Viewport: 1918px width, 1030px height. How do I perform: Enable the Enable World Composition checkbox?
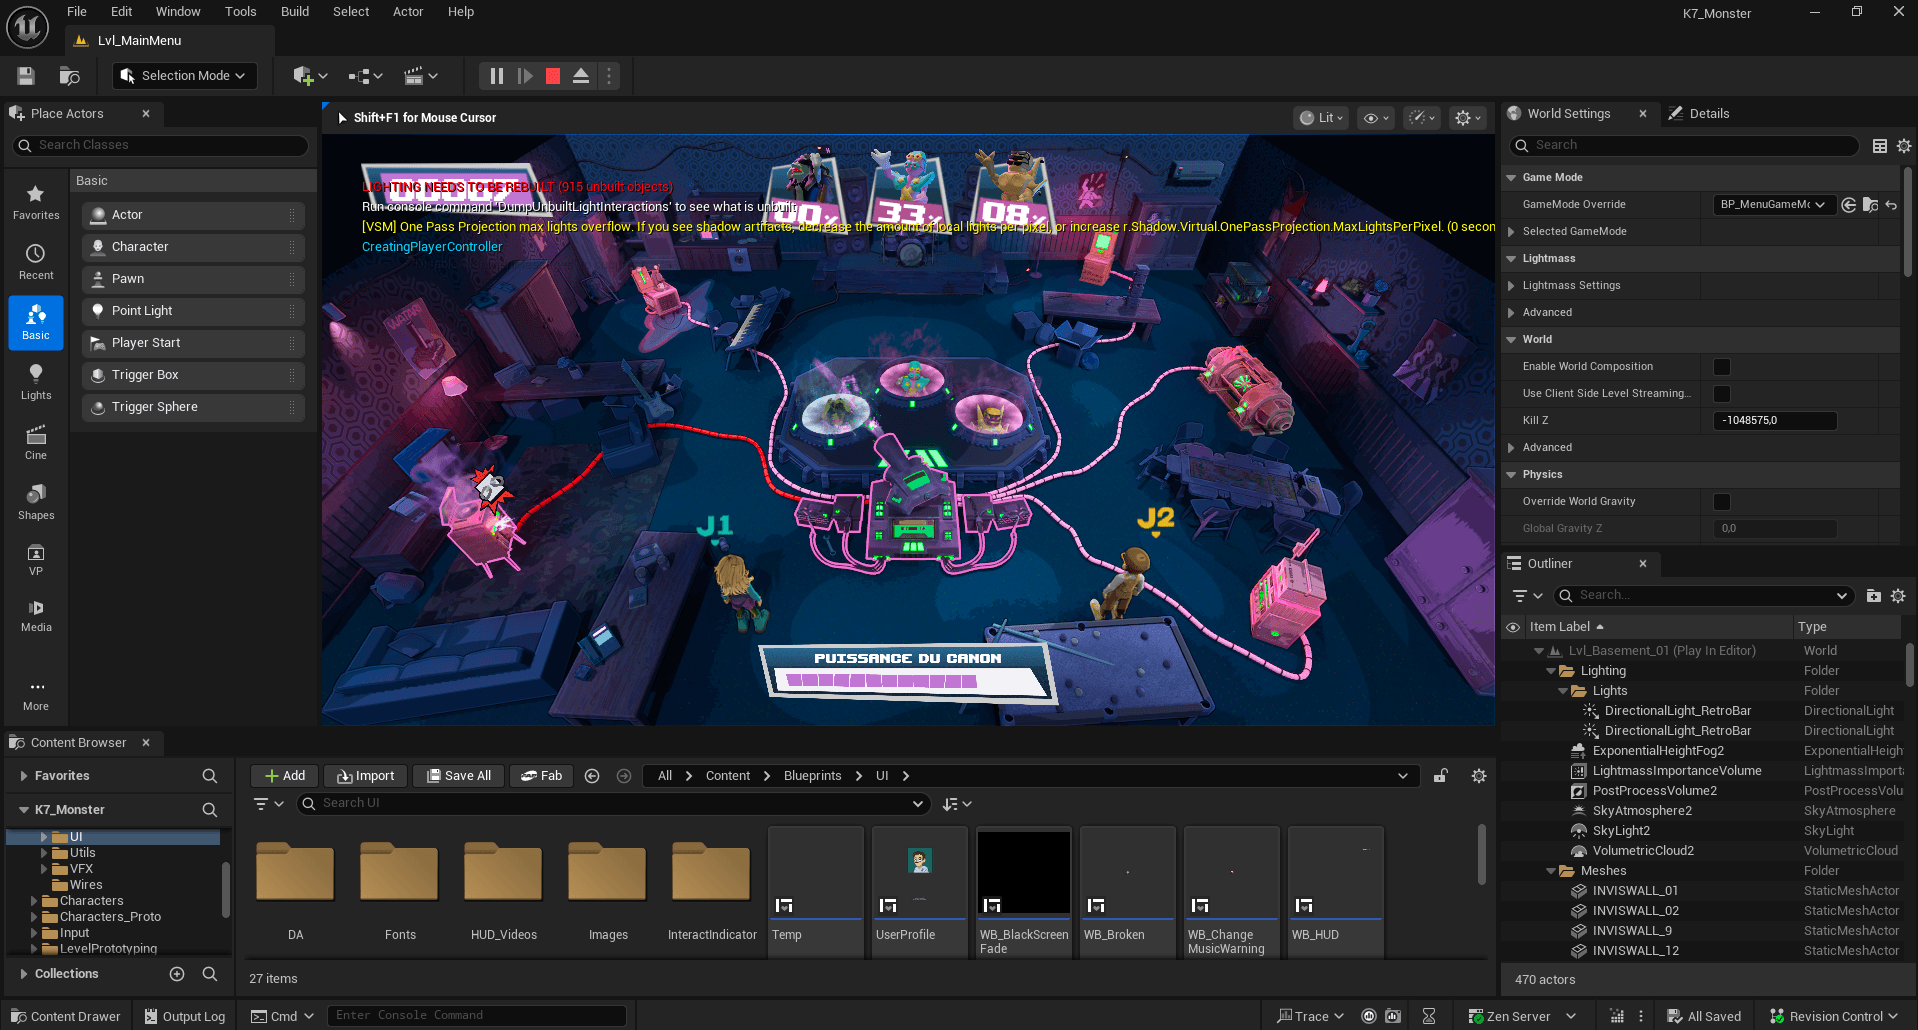point(1721,366)
